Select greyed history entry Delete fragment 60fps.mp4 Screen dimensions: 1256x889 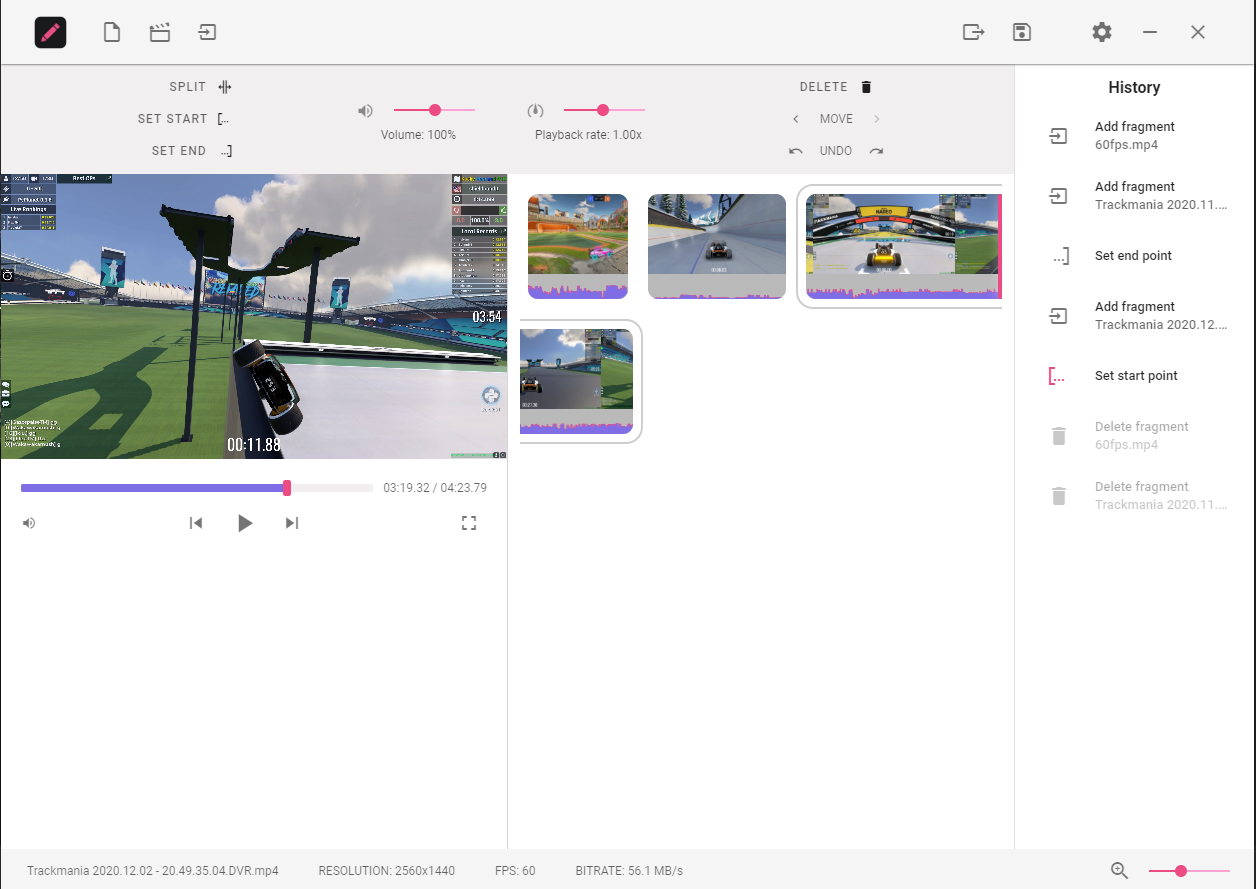1135,436
